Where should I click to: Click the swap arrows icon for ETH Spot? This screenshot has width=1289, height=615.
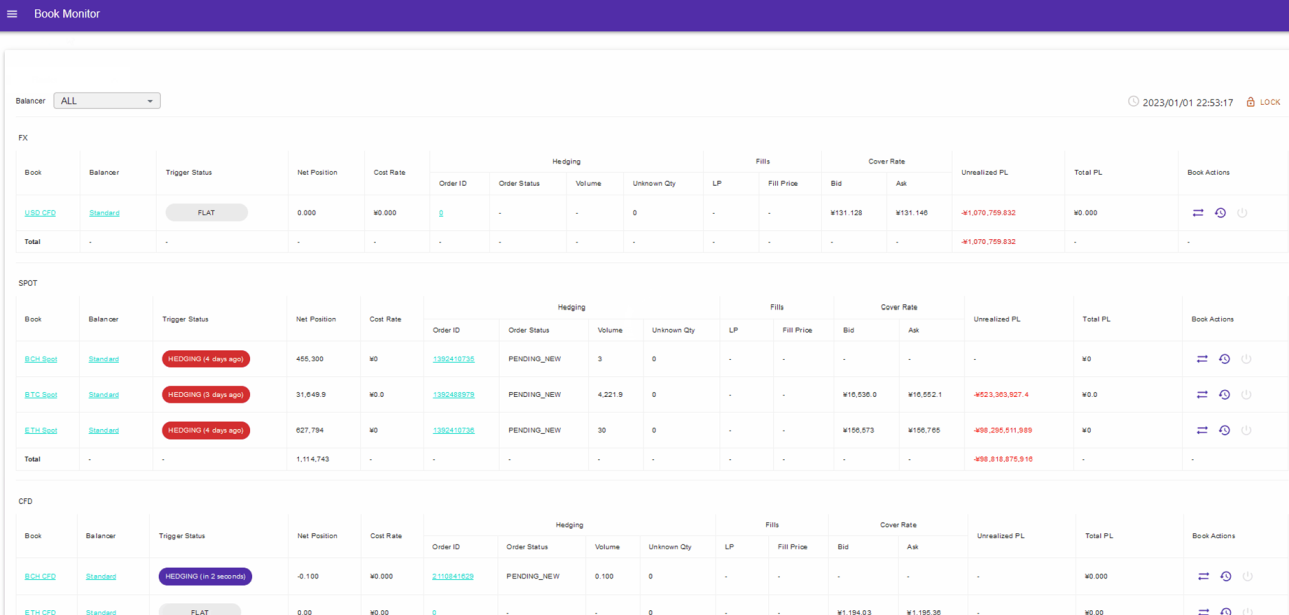tap(1202, 431)
